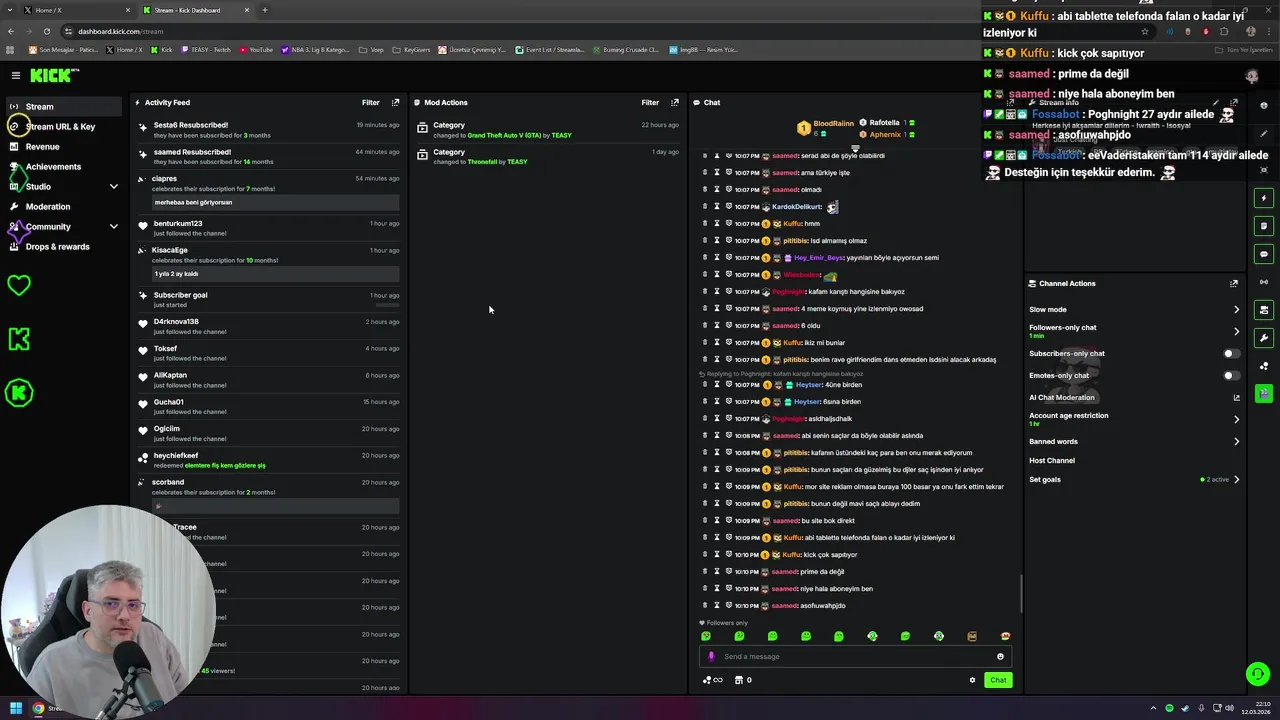Viewport: 1280px width, 720px height.
Task: Open the KeyGivers bookmark folder
Action: (410, 49)
